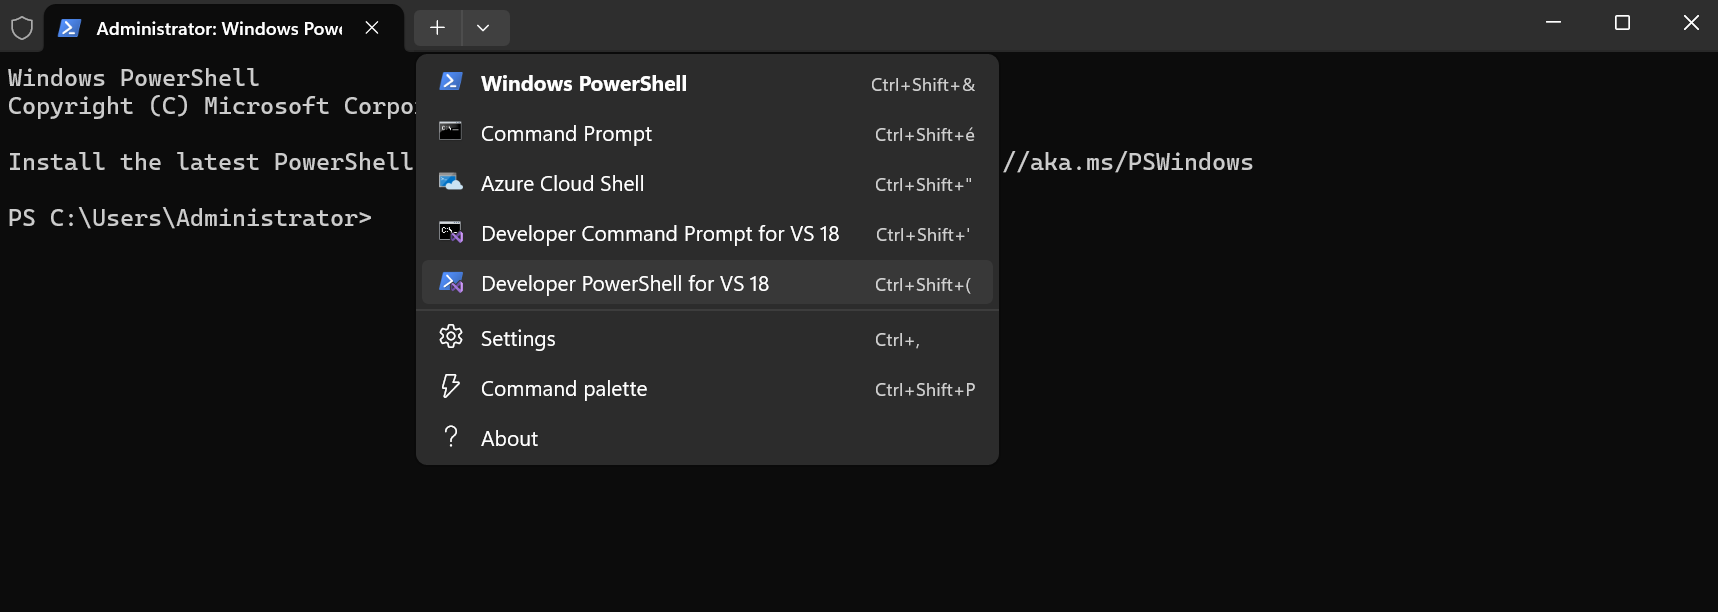Open a new tab with the plus button
The image size is (1718, 612).
pyautogui.click(x=437, y=28)
